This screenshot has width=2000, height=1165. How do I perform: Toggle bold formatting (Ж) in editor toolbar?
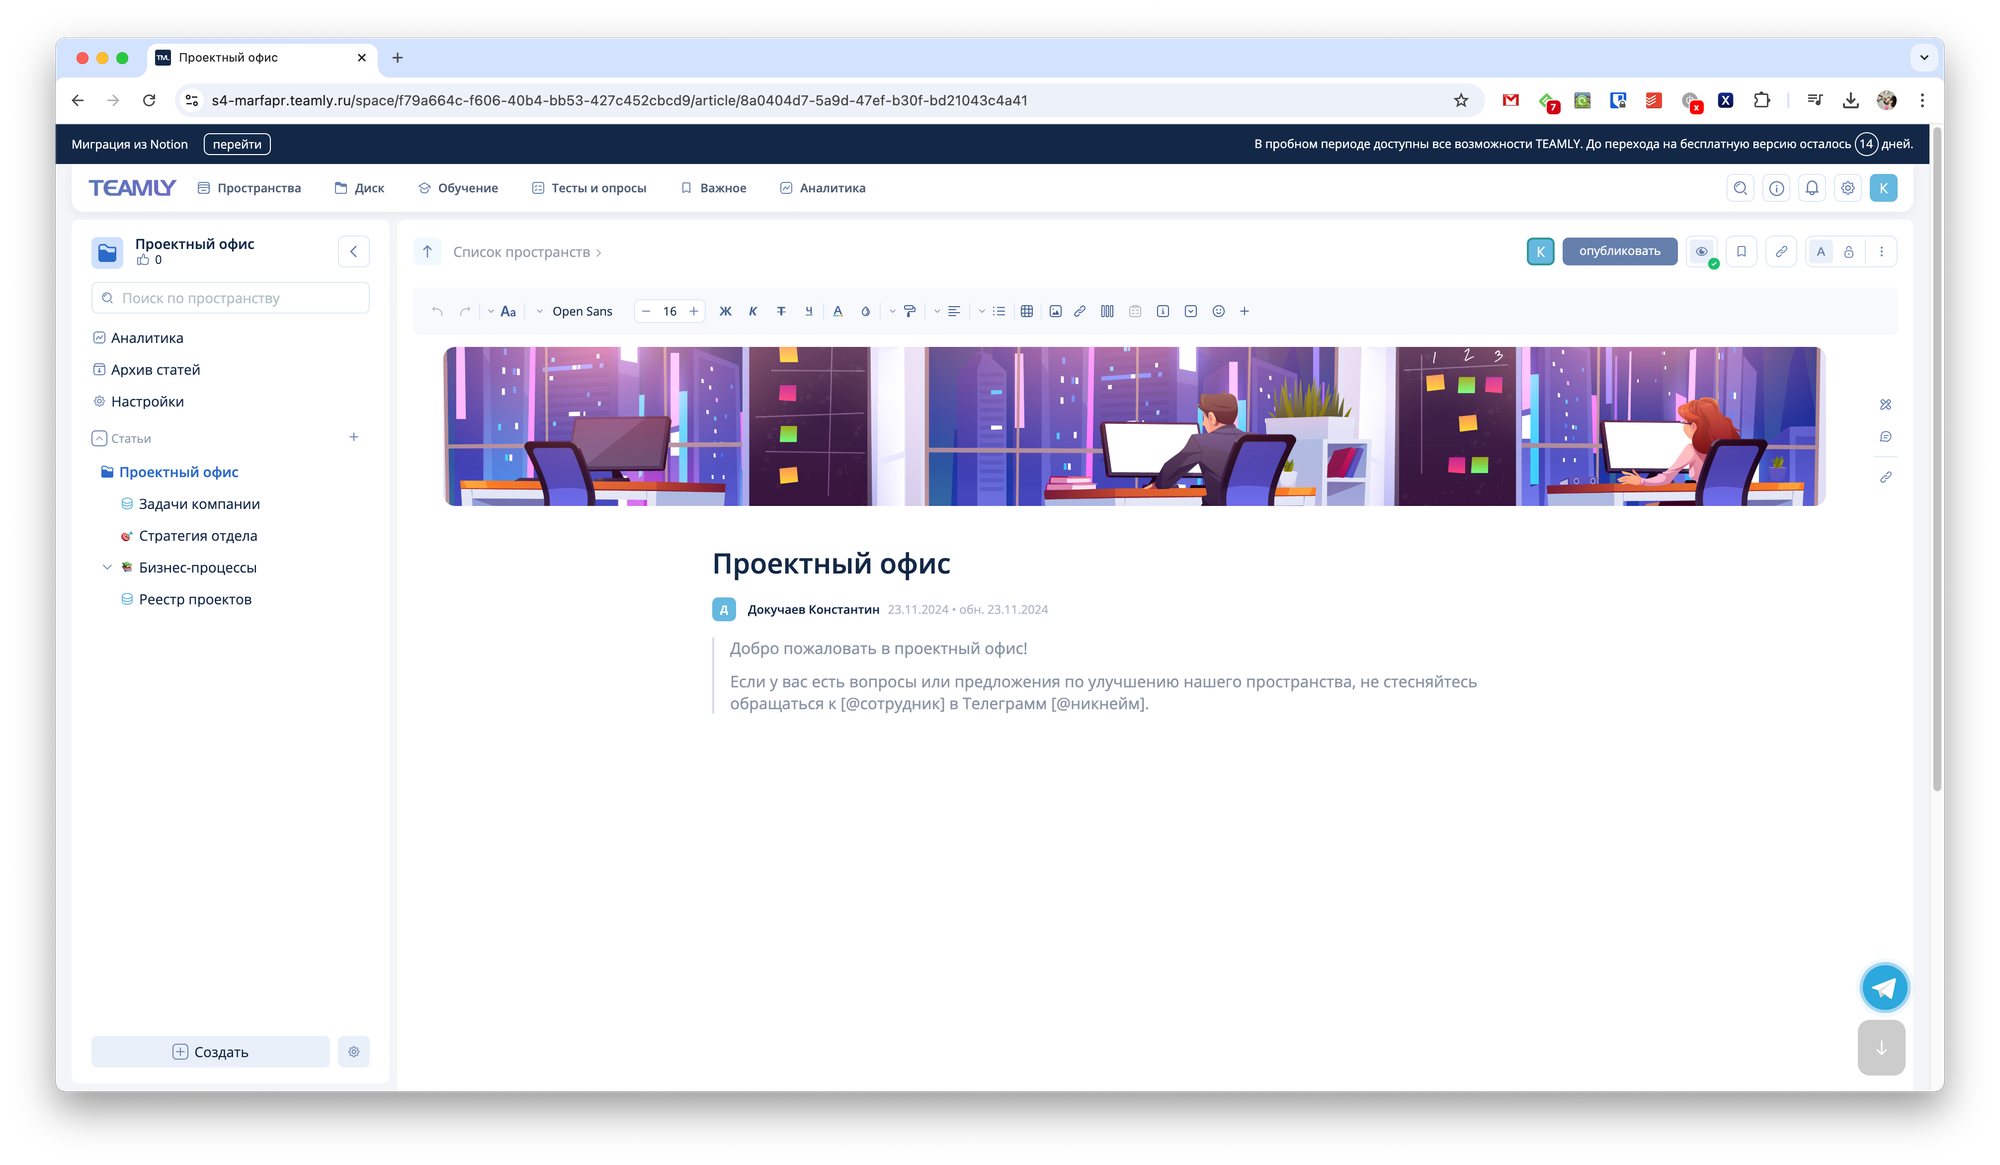click(x=725, y=311)
